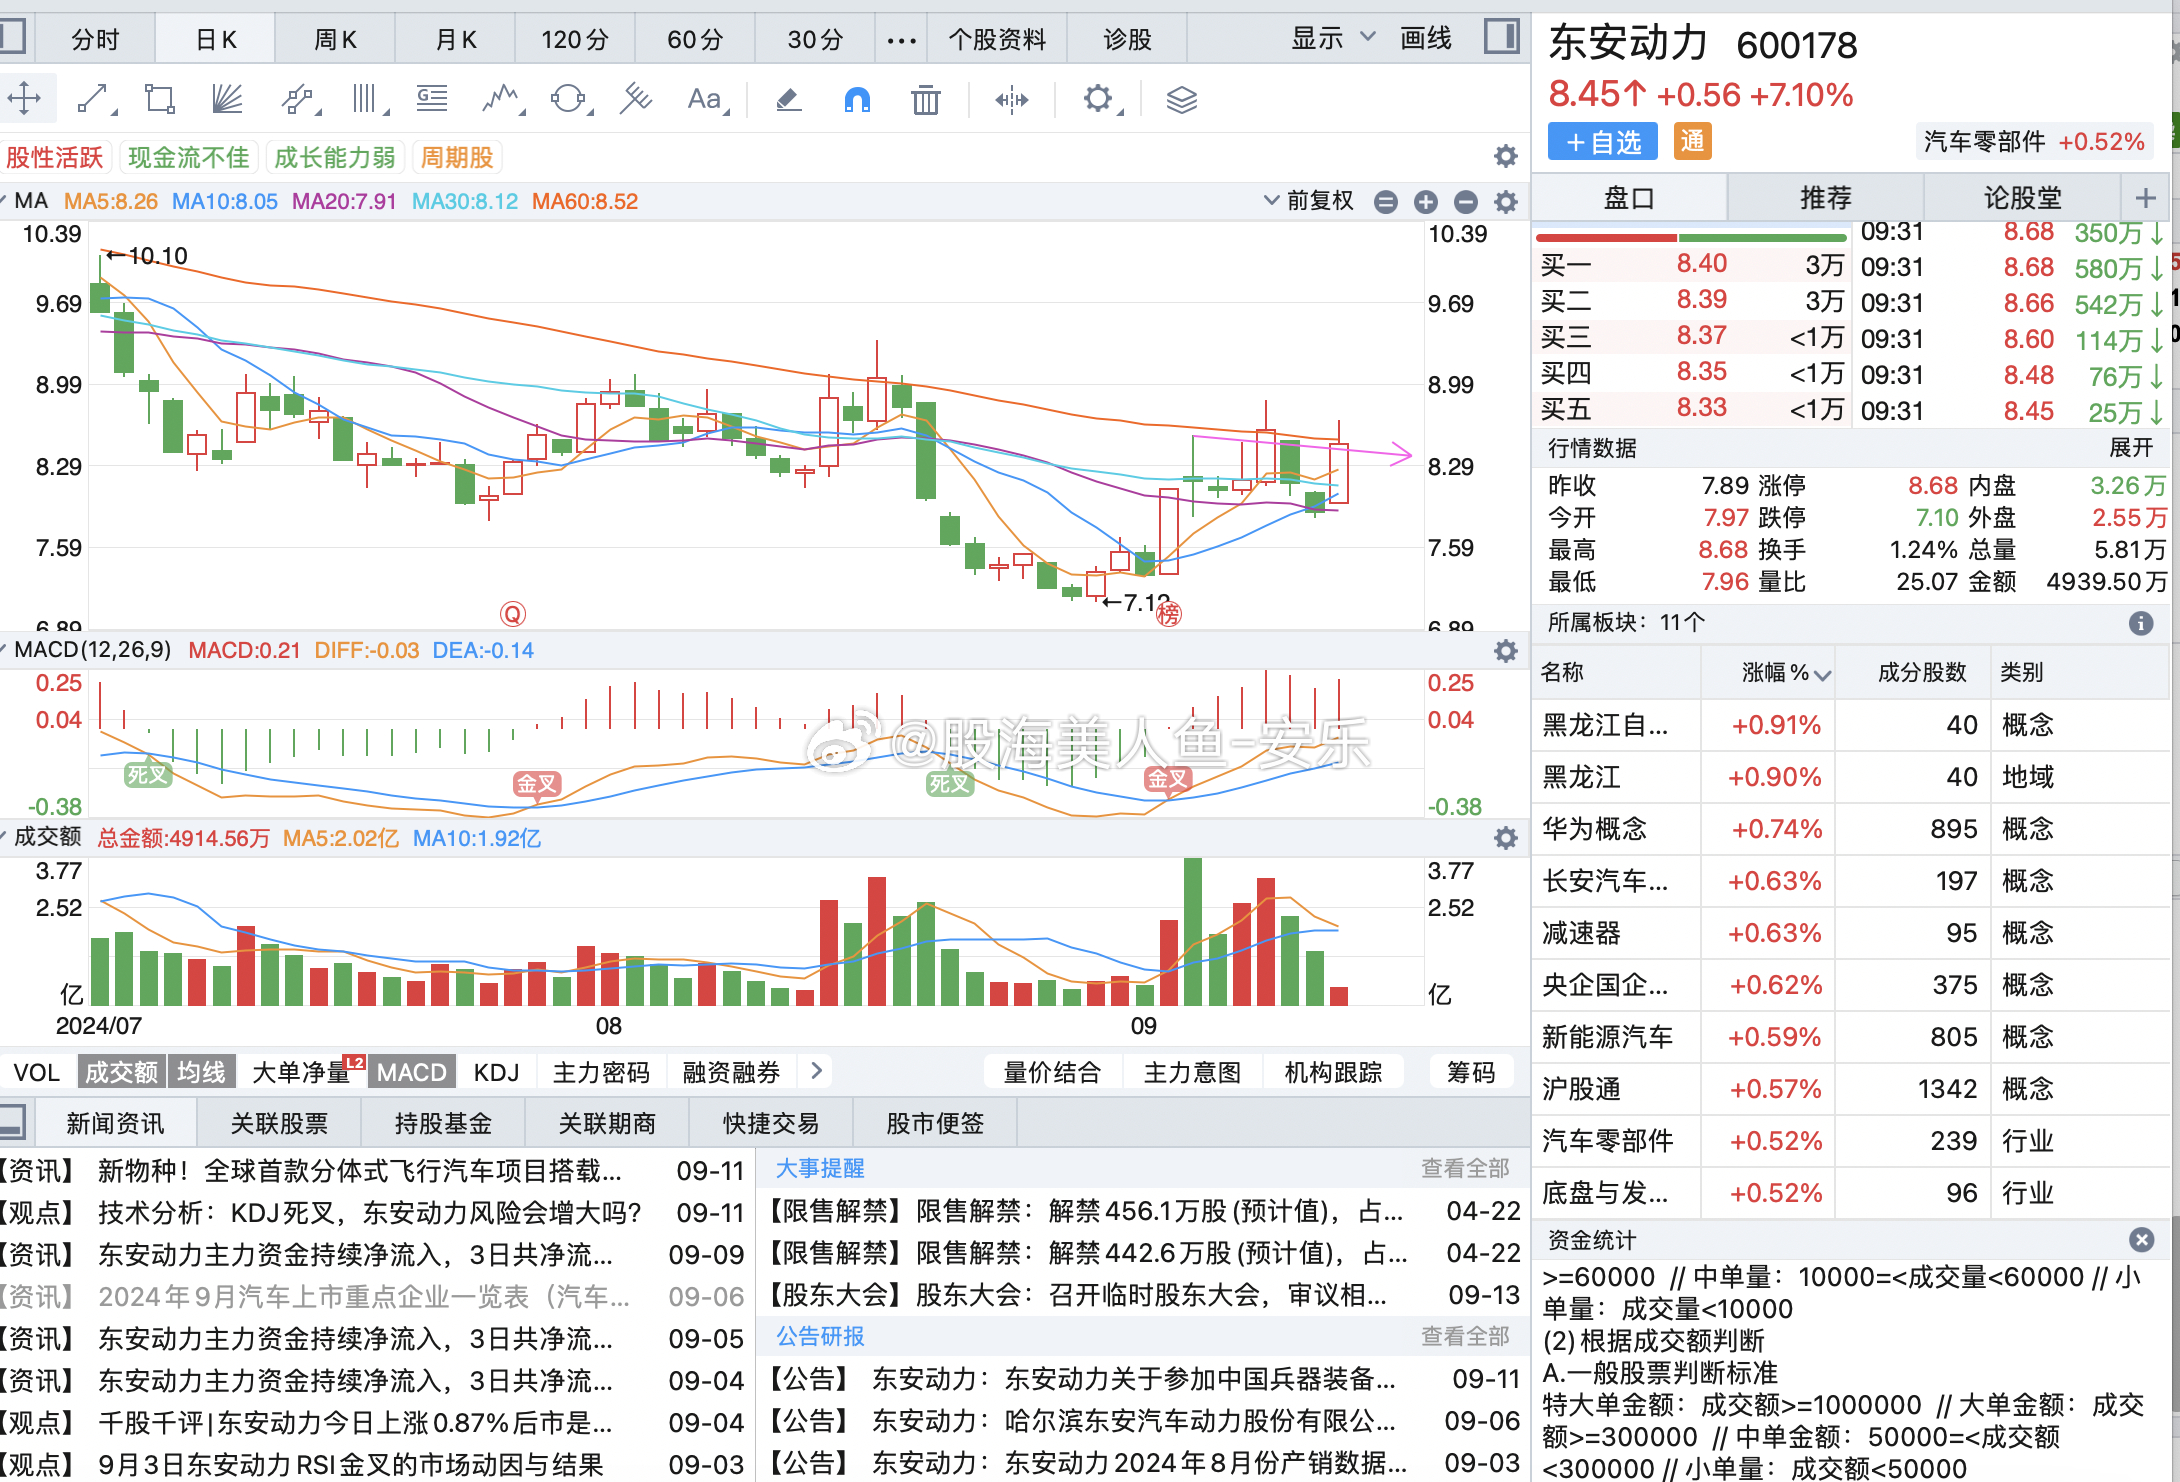Click 查看全部 beside 大事提醒
Screen dimensions: 2180x1482
pos(1465,1168)
